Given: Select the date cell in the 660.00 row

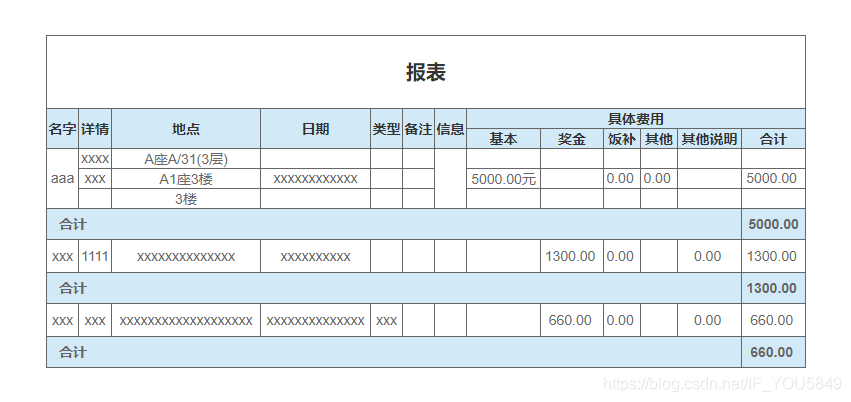Looking at the screenshot, I should [x=315, y=320].
